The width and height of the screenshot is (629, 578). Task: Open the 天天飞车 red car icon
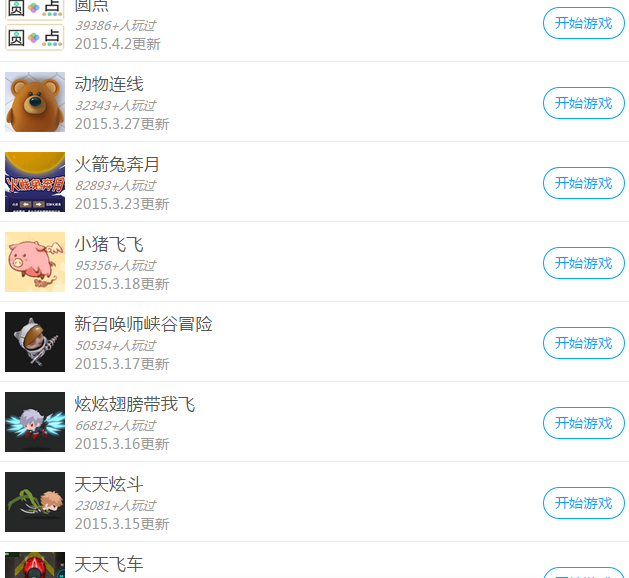pyautogui.click(x=35, y=565)
